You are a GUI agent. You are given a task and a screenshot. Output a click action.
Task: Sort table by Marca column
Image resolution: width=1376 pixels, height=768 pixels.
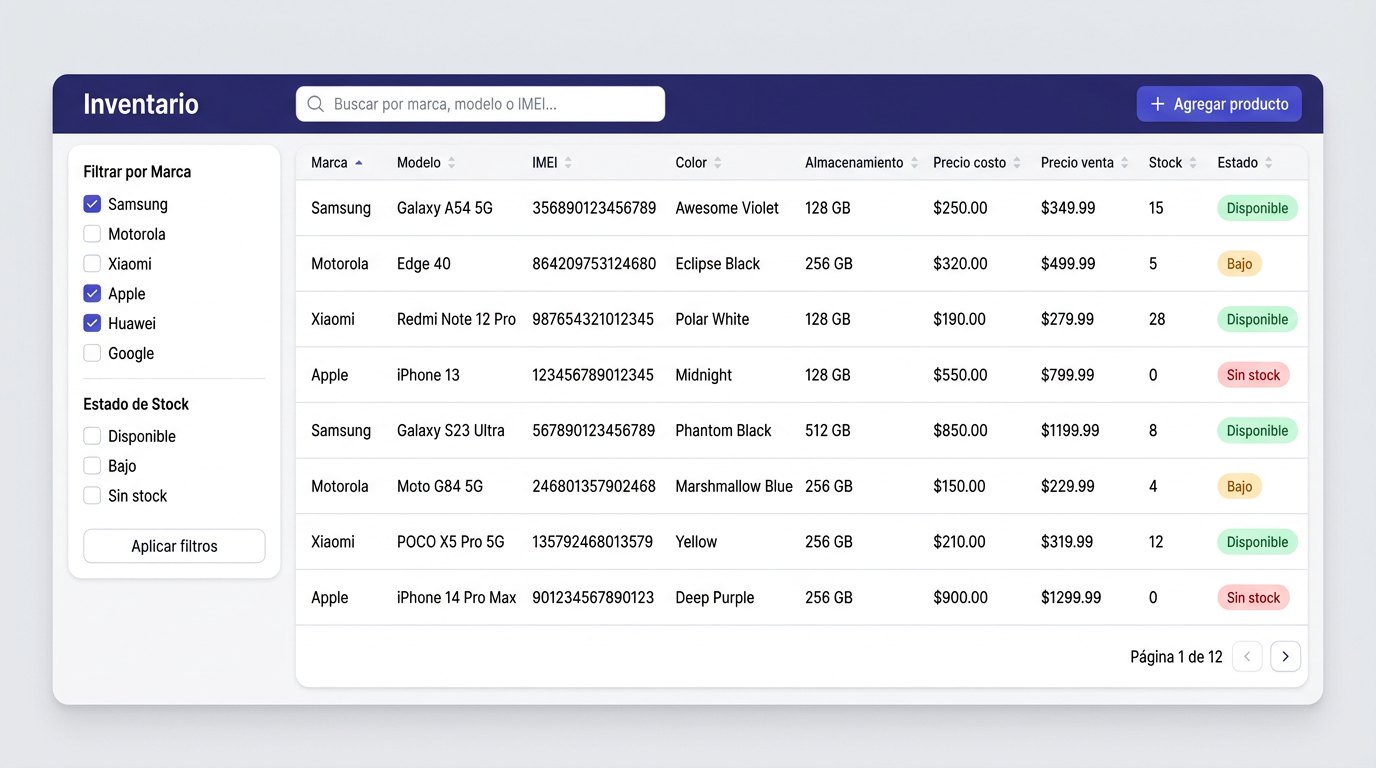(337, 163)
